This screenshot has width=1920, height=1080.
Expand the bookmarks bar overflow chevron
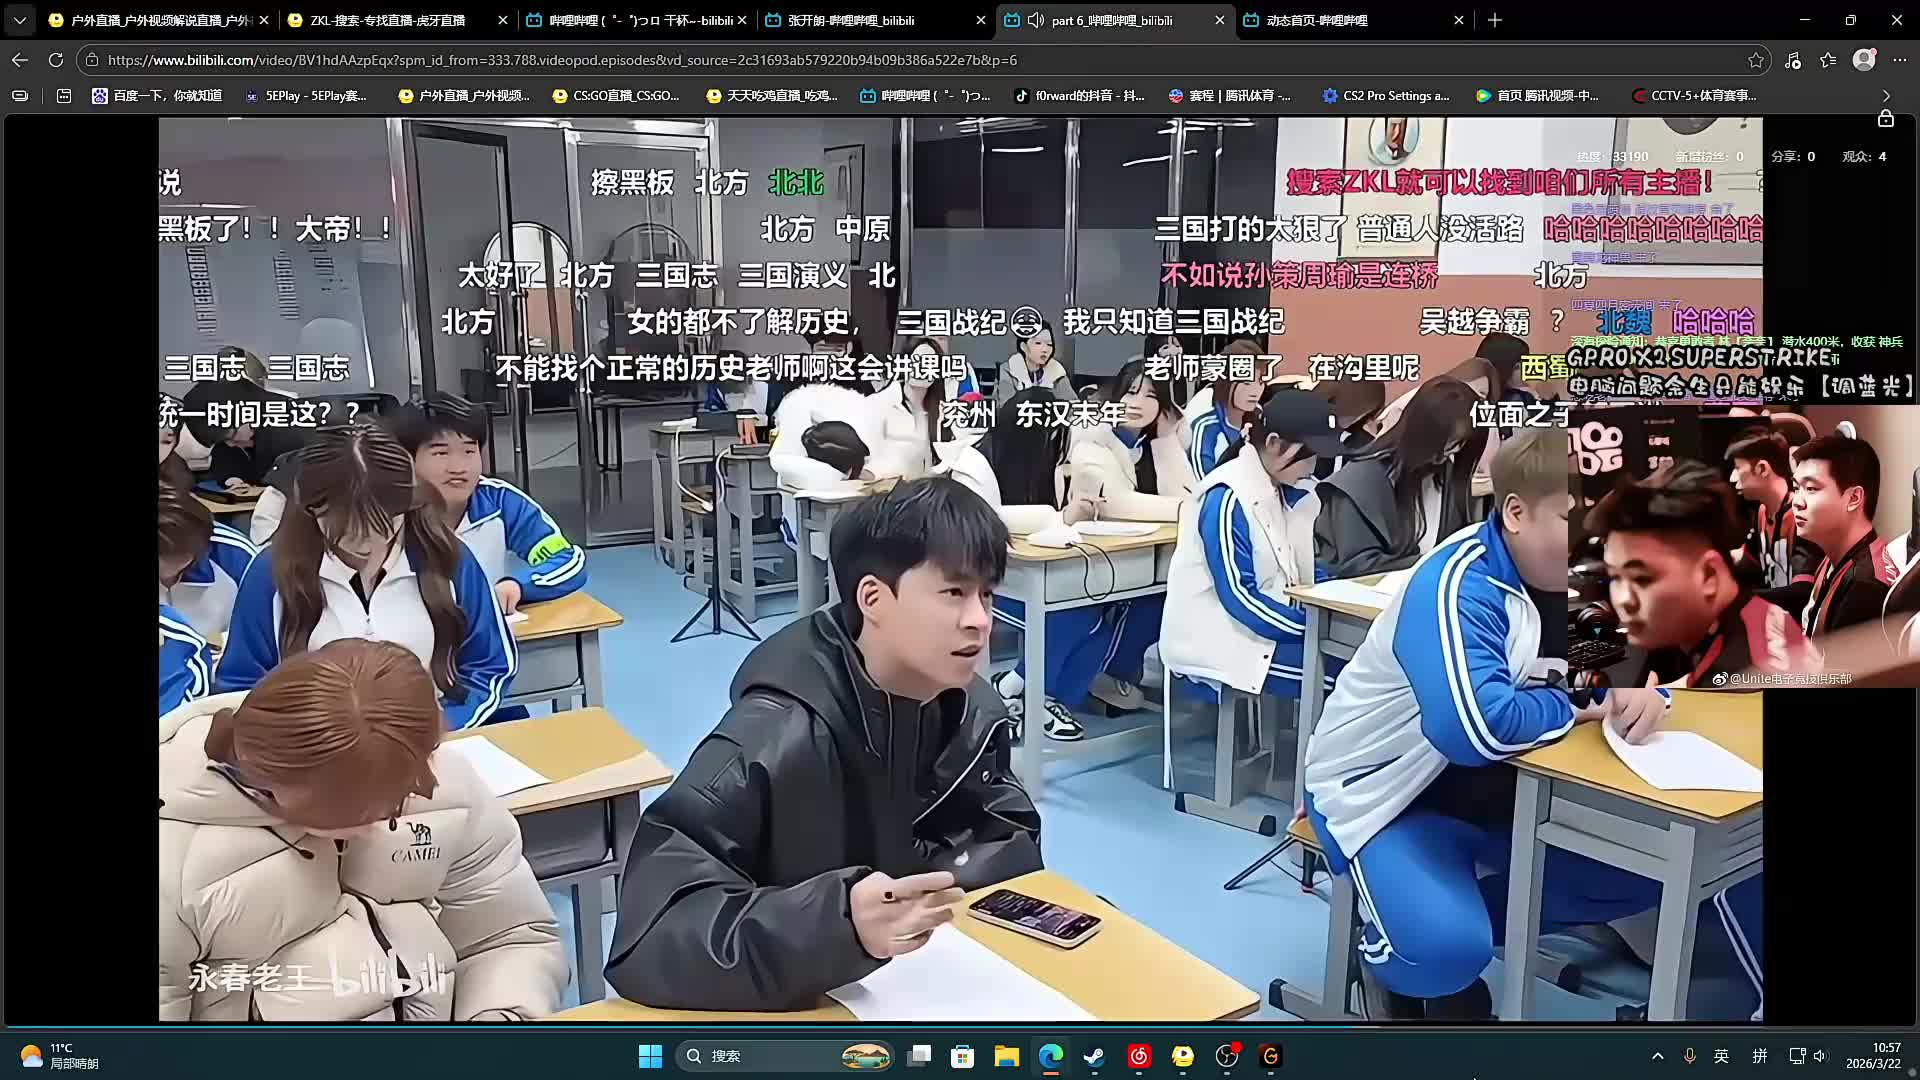point(1884,96)
